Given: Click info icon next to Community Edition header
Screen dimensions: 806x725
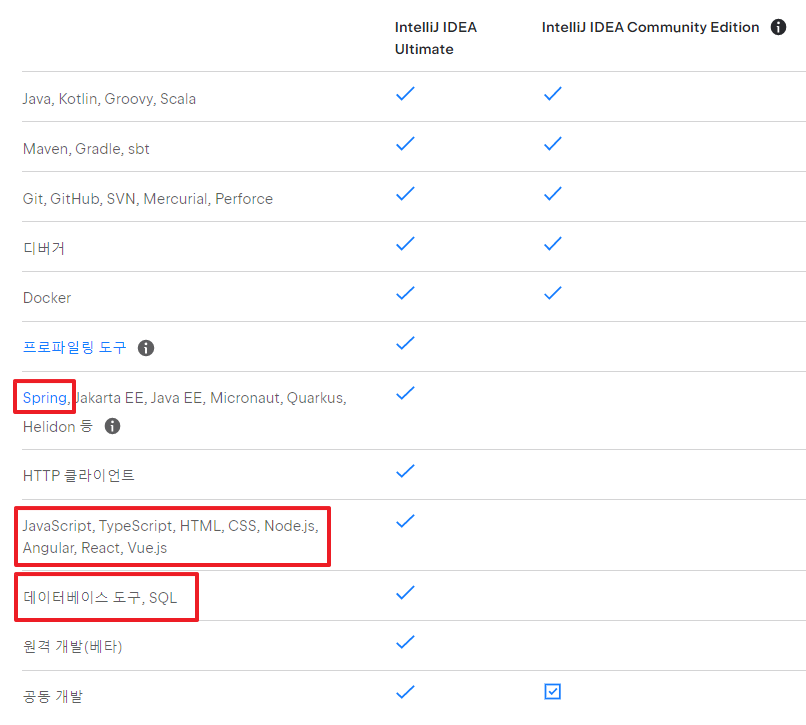Looking at the screenshot, I should (x=778, y=27).
